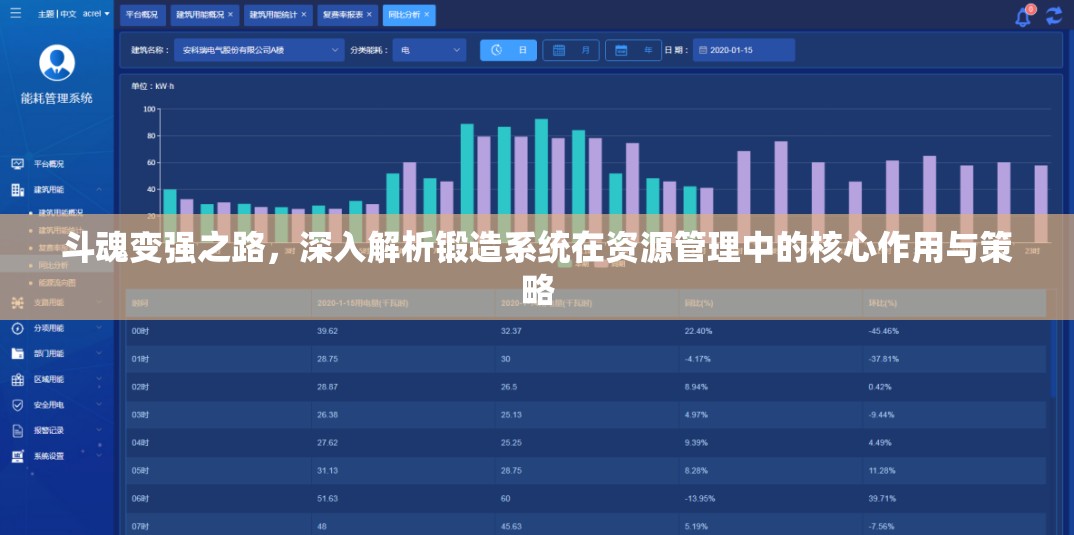The height and width of the screenshot is (535, 1074).
Task: Select the 年 (year) period option
Action: click(x=634, y=50)
